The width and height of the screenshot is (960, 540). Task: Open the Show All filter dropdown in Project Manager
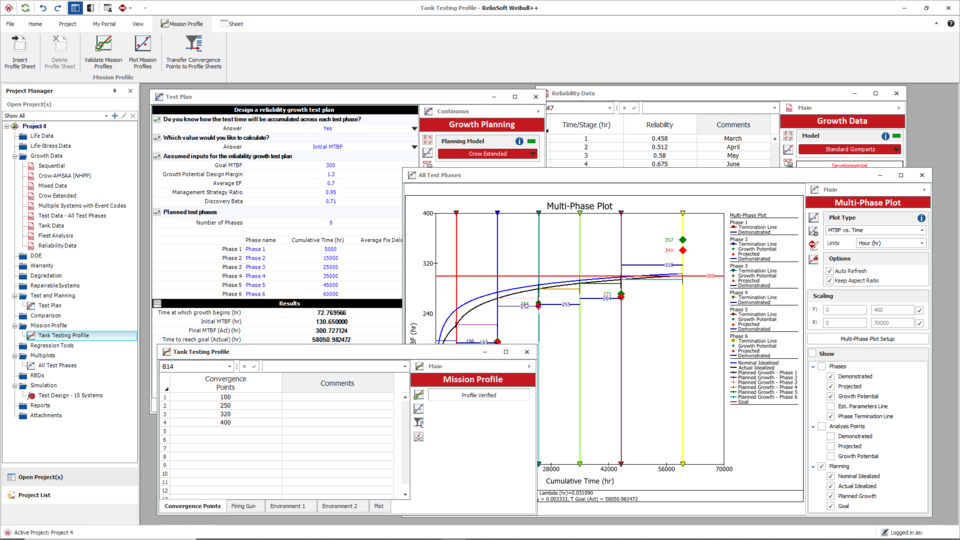click(106, 116)
